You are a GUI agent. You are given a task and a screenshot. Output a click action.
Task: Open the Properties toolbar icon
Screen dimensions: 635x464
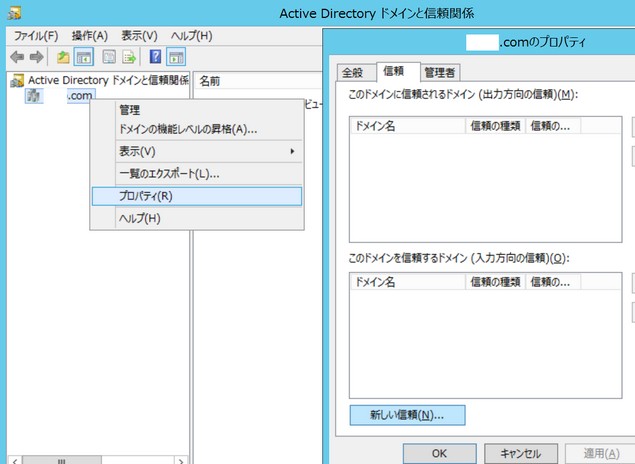[x=109, y=57]
